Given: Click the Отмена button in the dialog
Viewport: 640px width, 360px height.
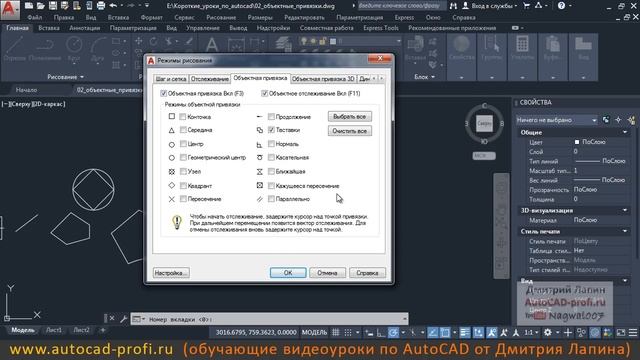Looking at the screenshot, I should click(x=327, y=273).
